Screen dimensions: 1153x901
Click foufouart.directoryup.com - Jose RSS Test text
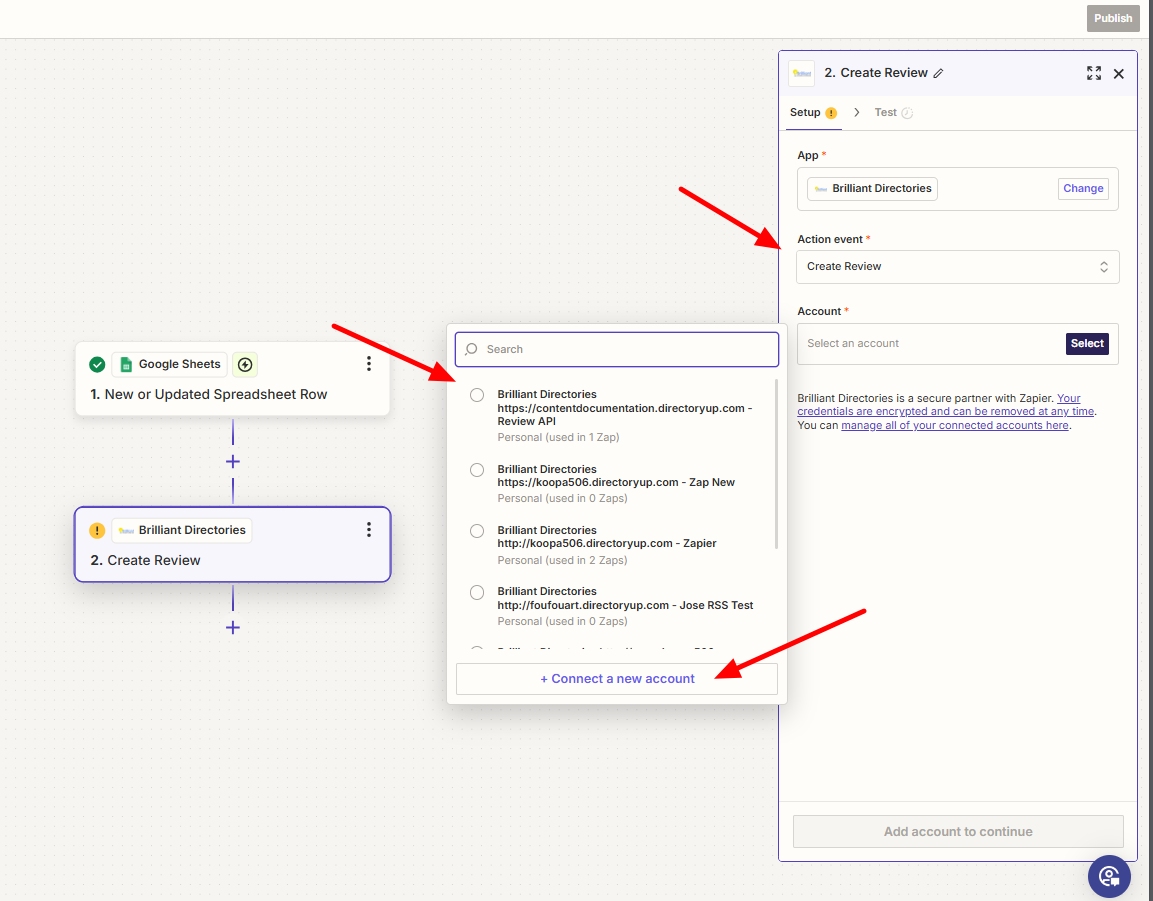tap(625, 605)
